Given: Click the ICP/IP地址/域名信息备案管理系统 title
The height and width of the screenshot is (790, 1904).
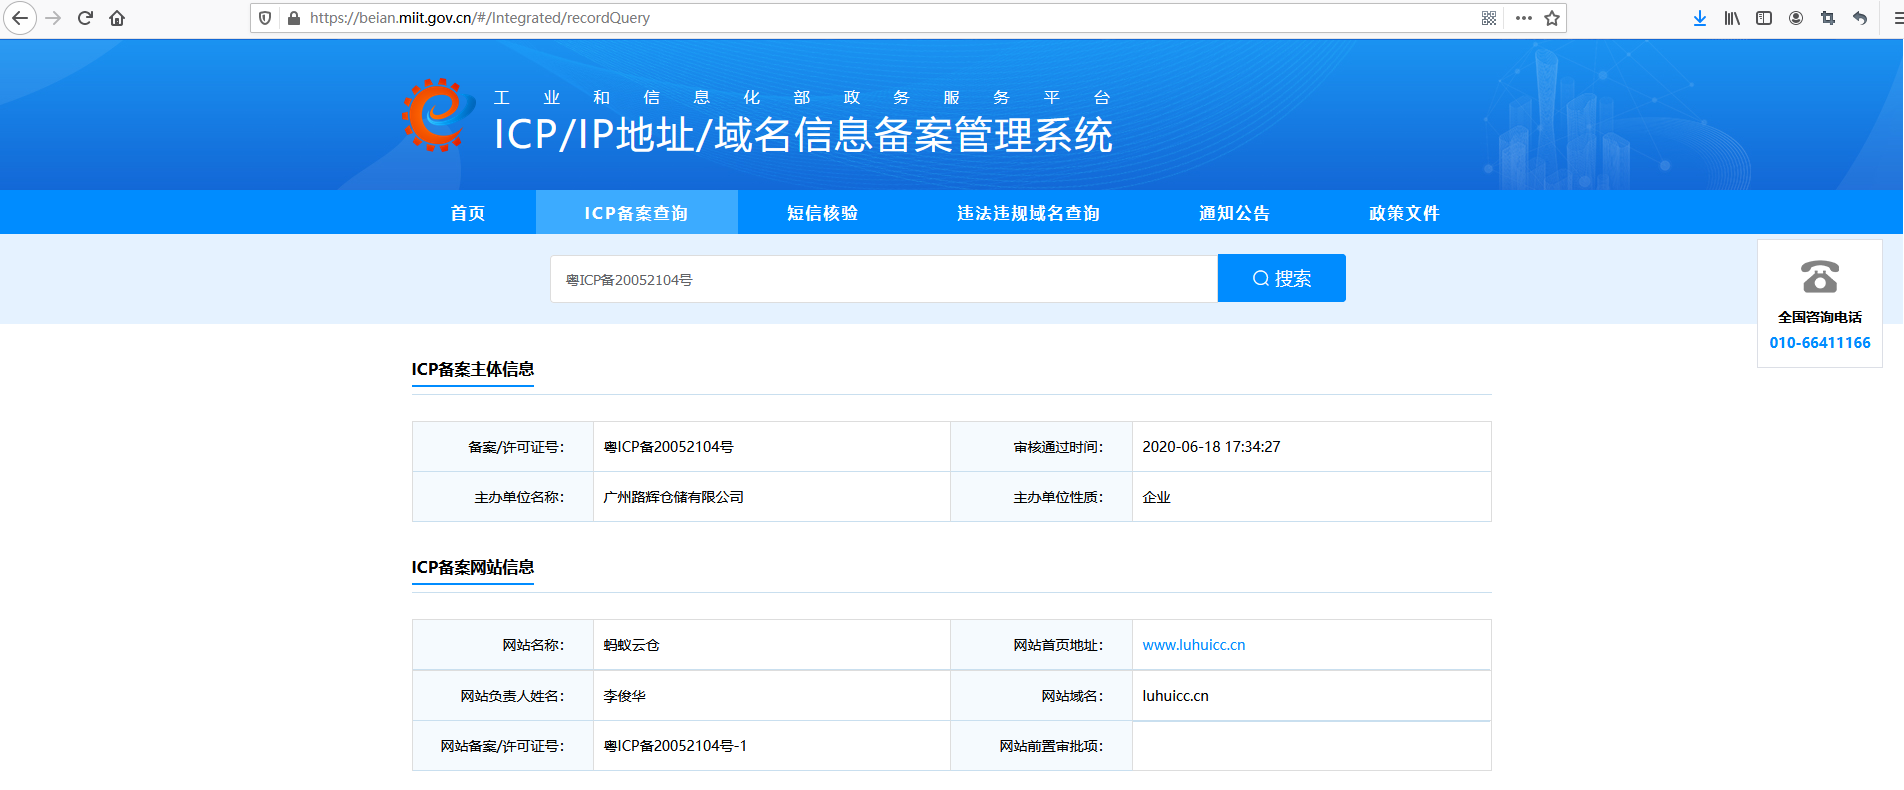Looking at the screenshot, I should (803, 135).
